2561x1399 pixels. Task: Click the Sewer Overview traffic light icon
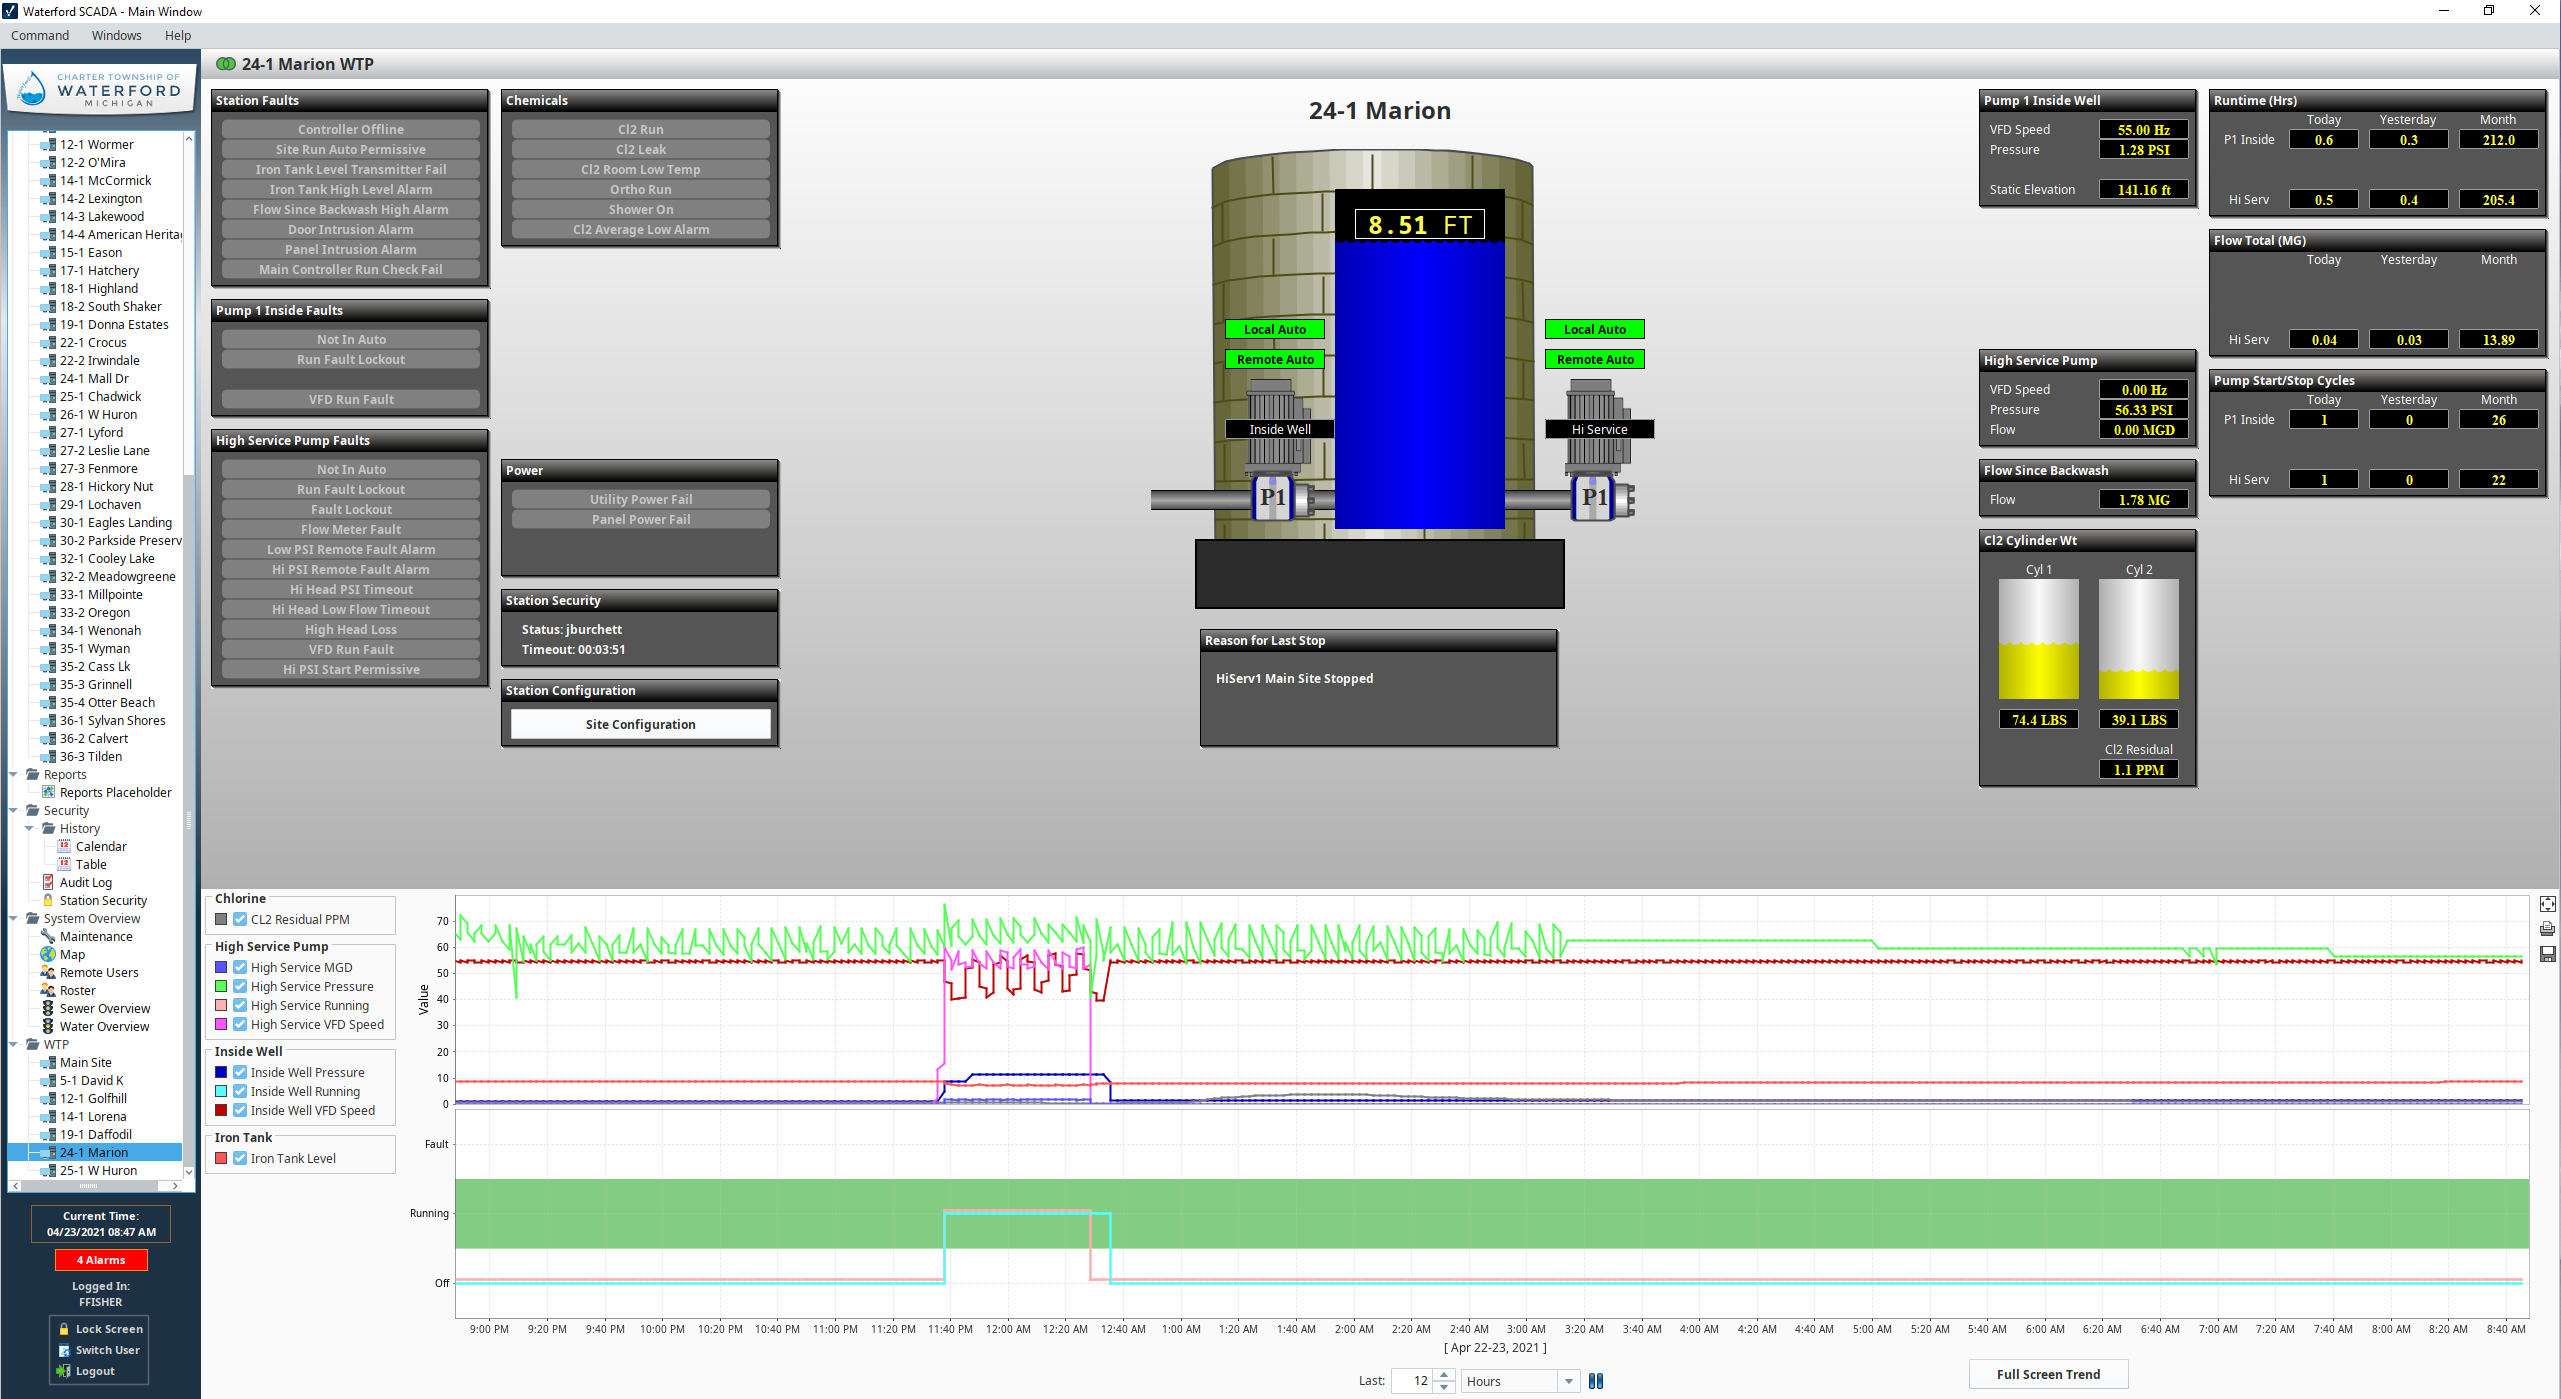[47, 1008]
